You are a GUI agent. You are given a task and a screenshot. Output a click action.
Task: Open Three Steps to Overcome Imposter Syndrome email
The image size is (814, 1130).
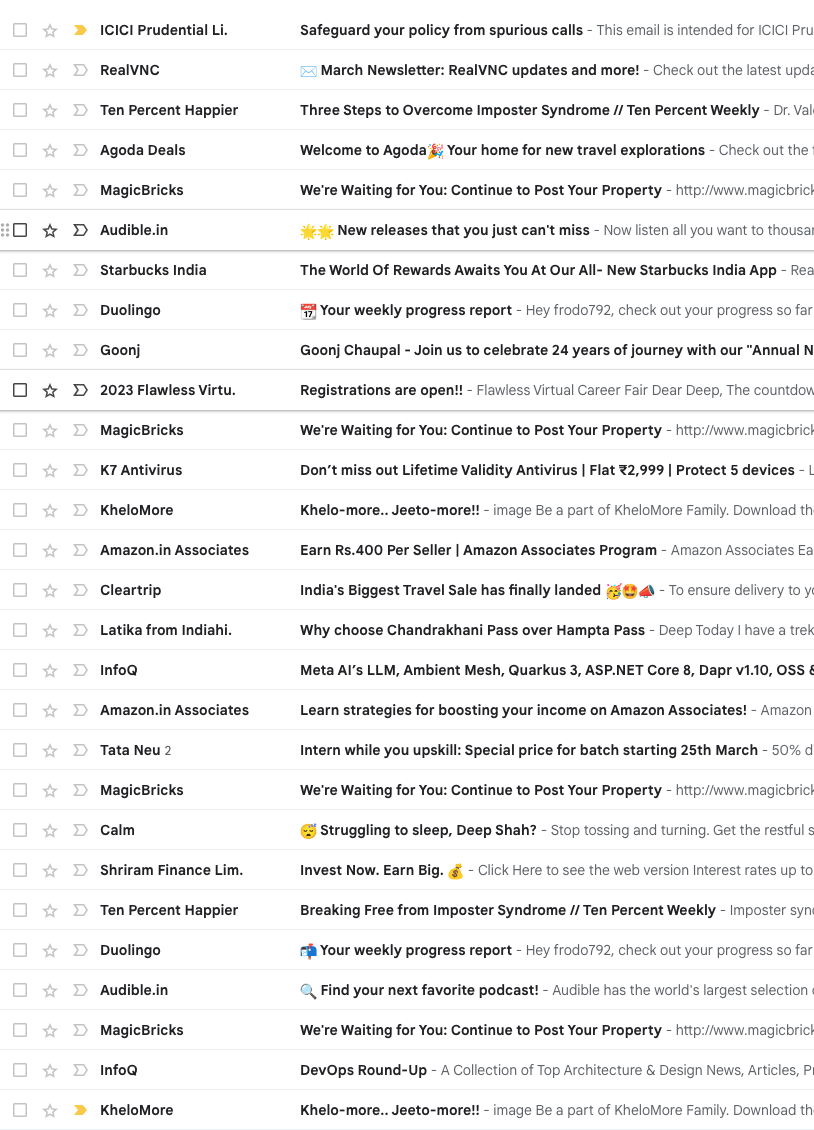tap(529, 110)
